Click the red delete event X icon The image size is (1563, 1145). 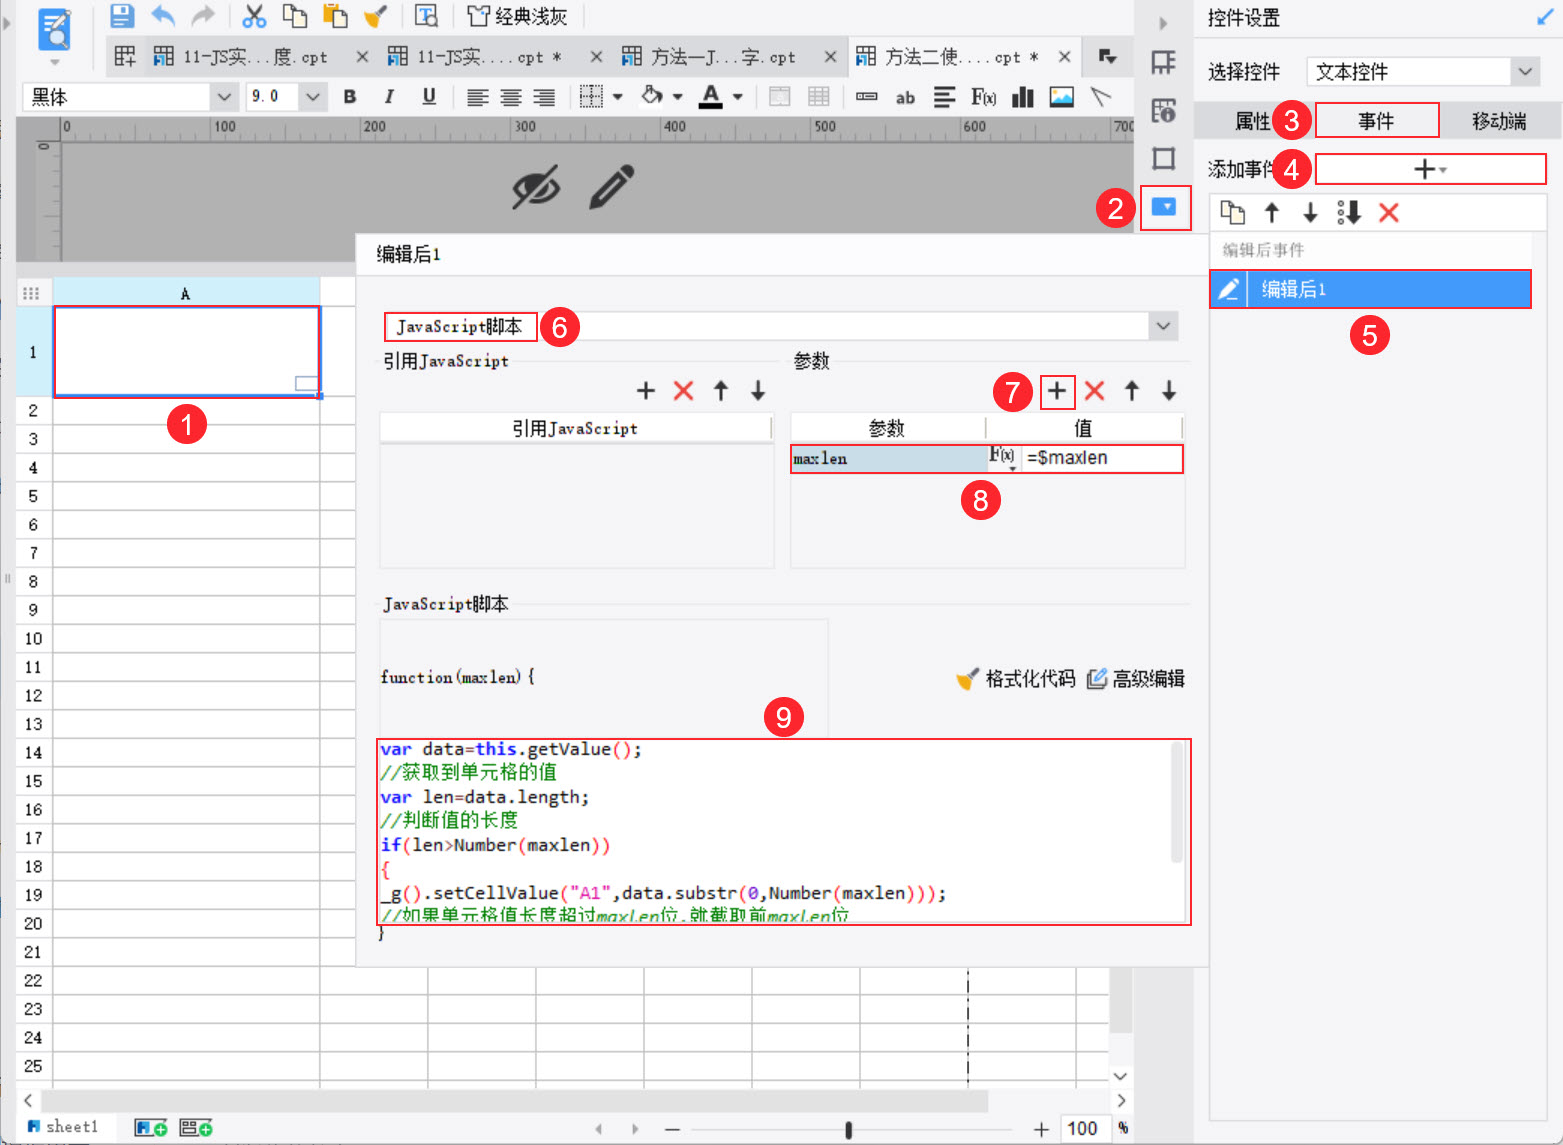click(1388, 212)
